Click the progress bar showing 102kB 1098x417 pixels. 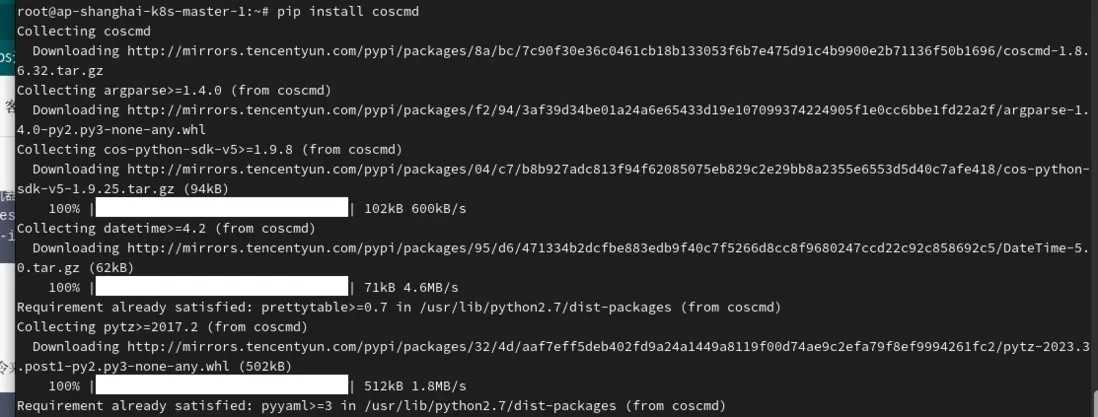[x=221, y=209]
